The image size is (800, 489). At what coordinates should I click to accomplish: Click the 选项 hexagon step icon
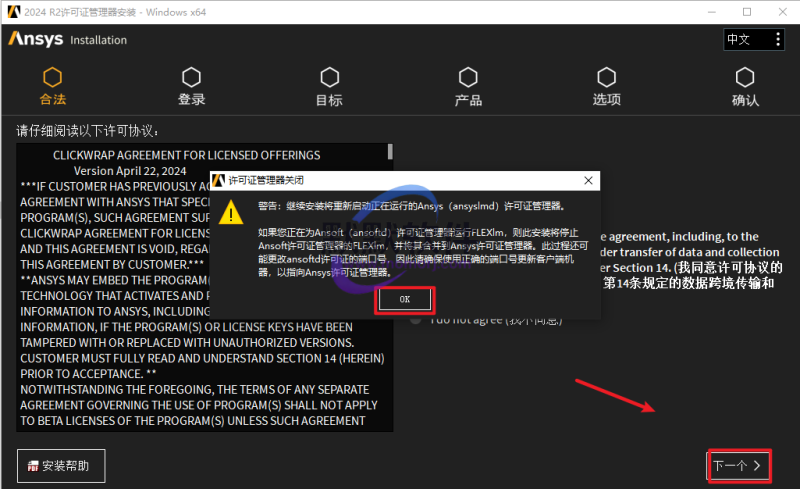click(x=606, y=77)
